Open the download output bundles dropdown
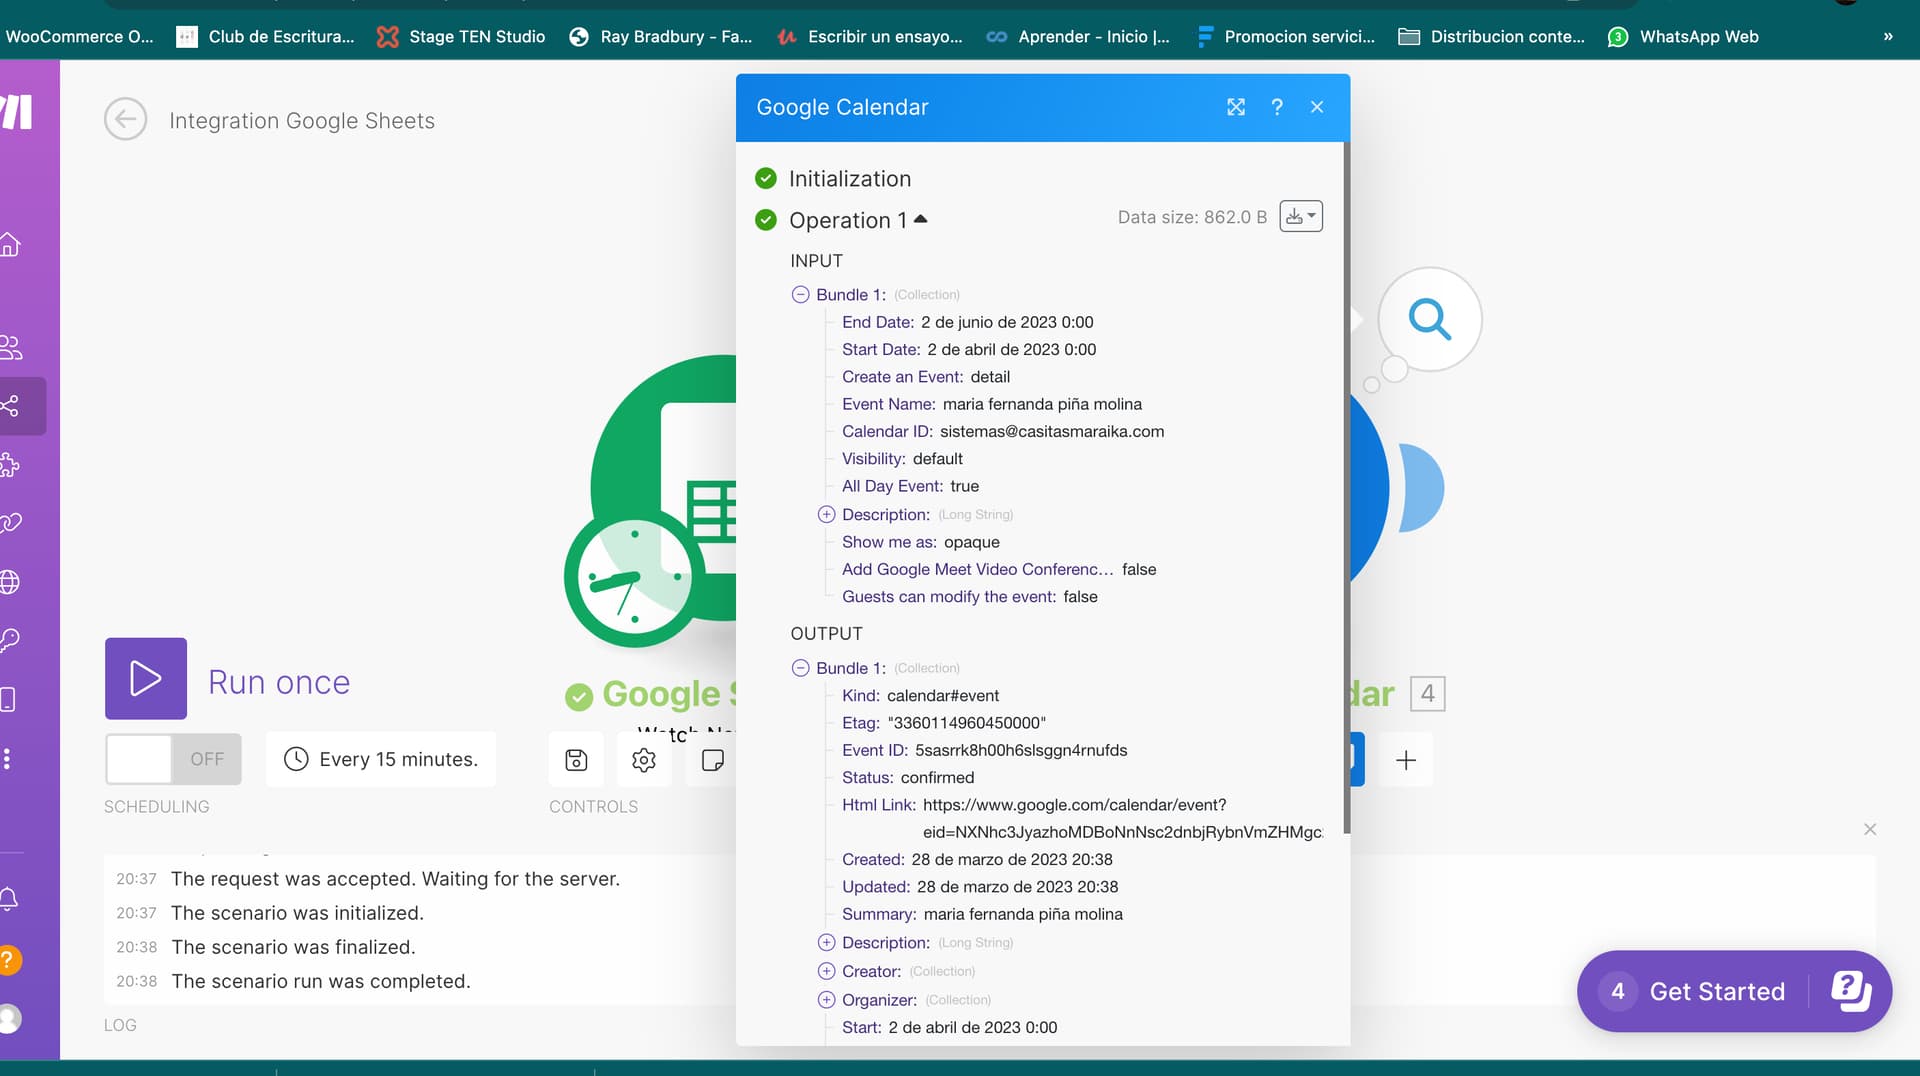 [x=1301, y=216]
